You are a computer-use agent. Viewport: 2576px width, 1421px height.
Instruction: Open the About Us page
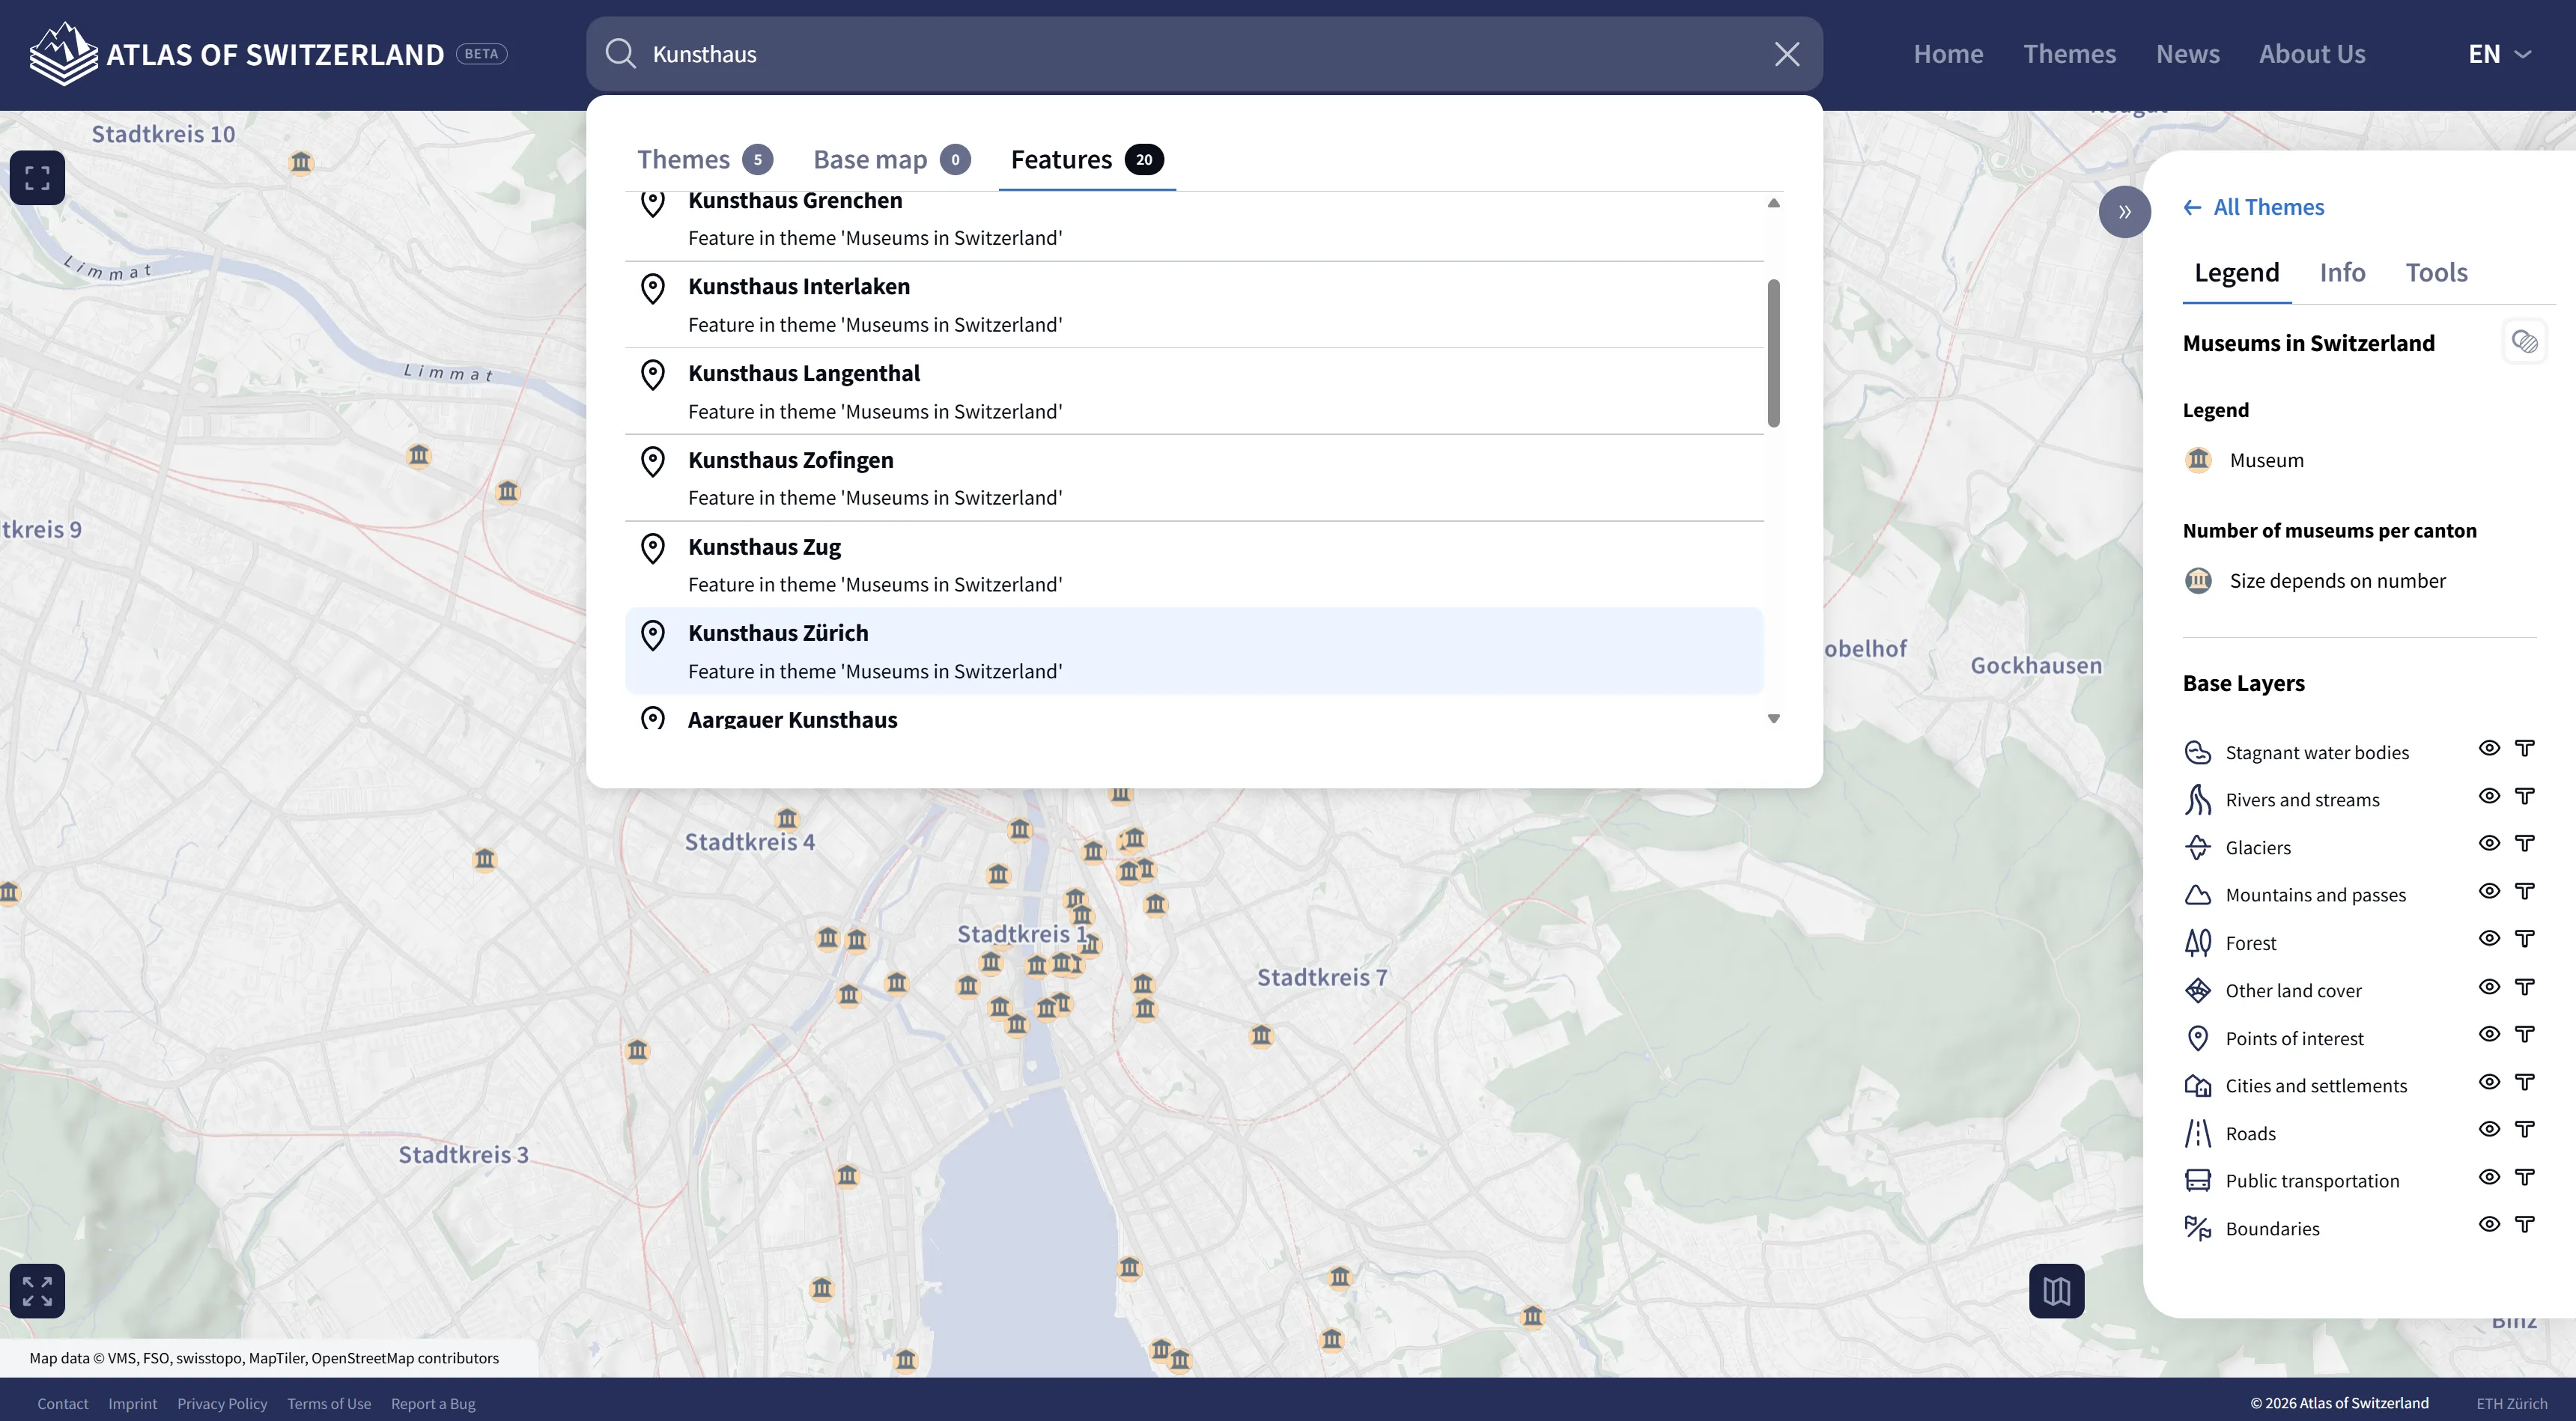(2312, 54)
